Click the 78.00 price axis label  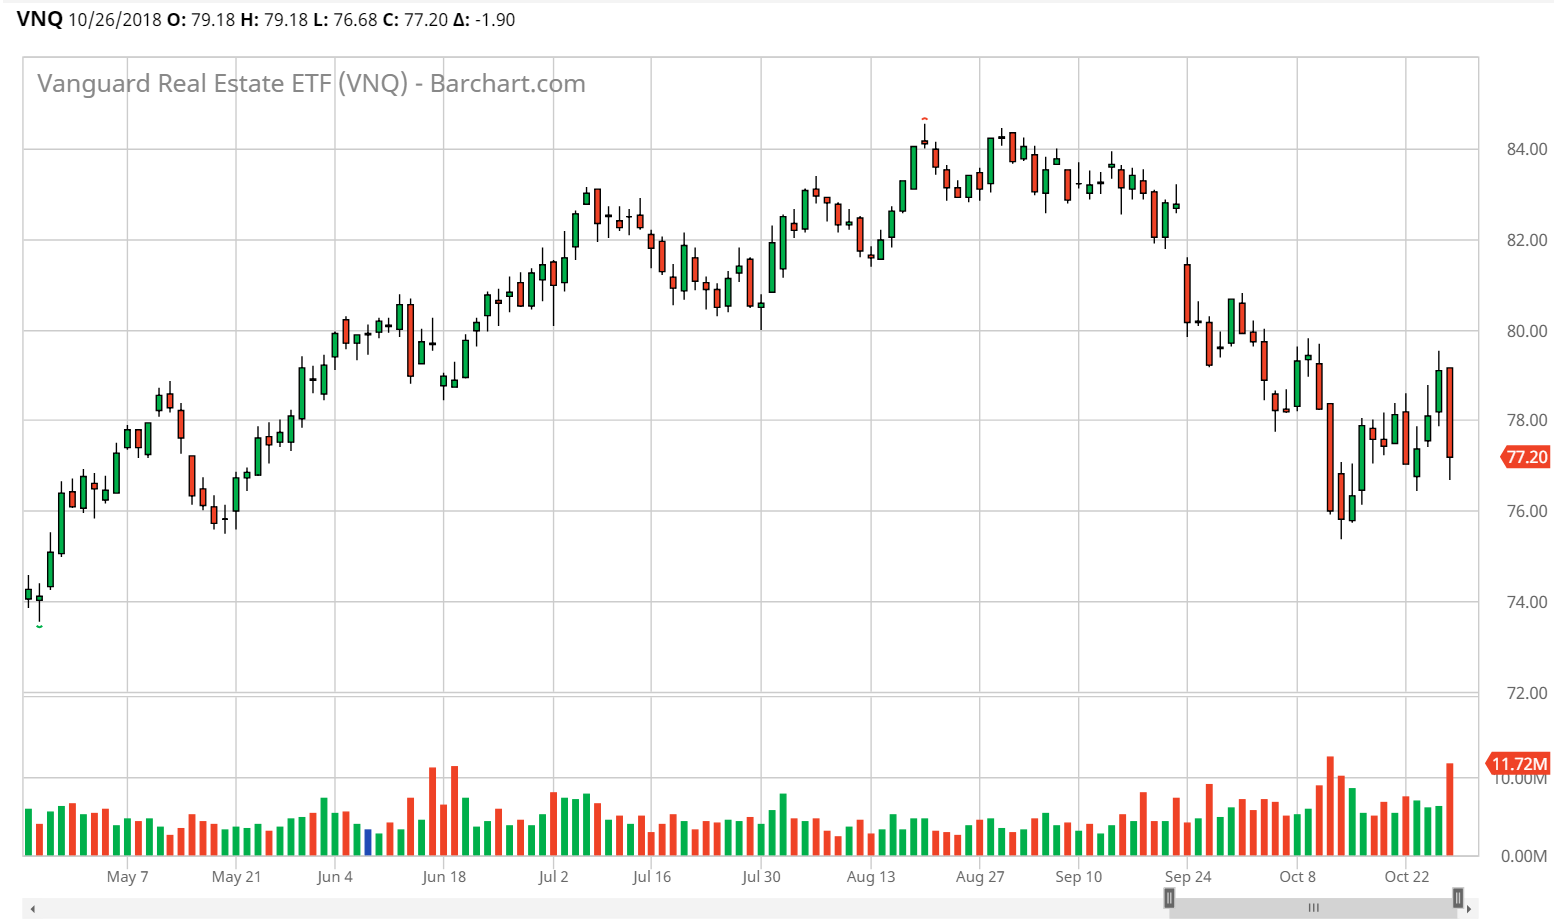1527,420
